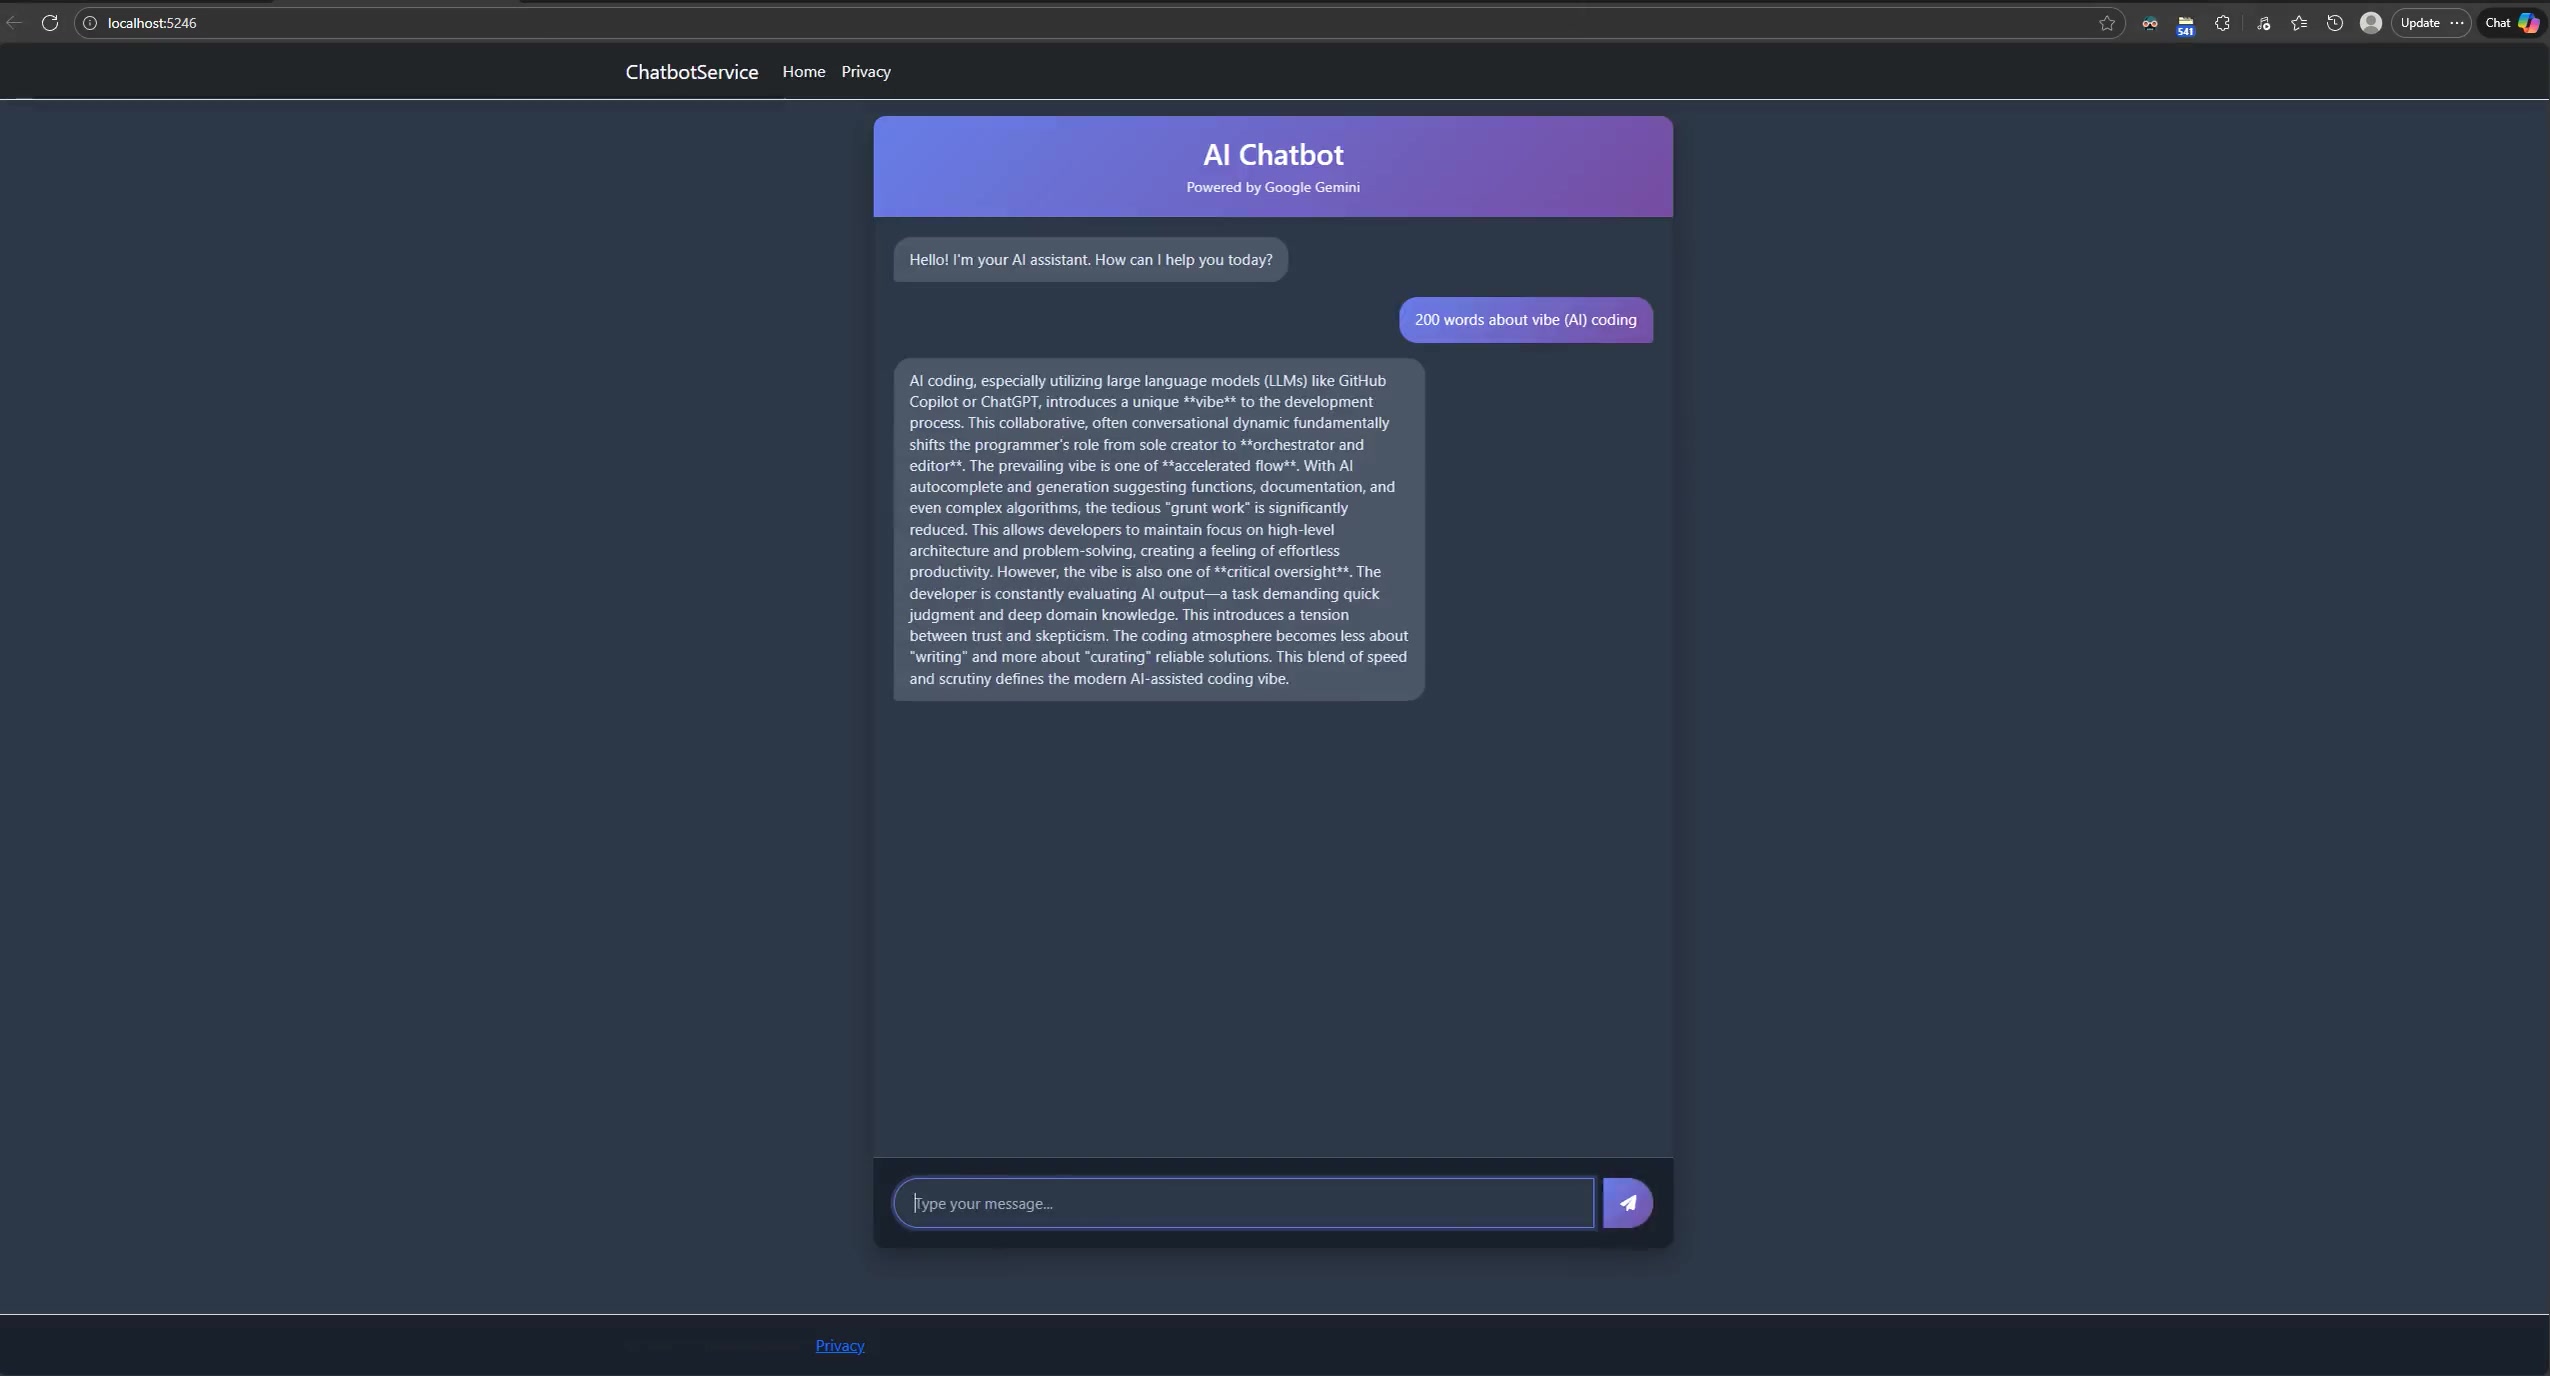Click the site information icon in address bar

[90, 22]
